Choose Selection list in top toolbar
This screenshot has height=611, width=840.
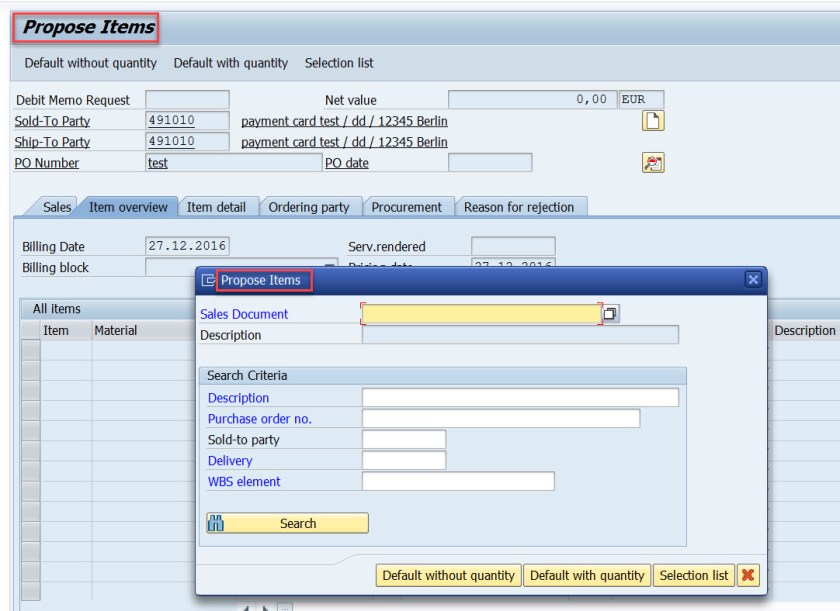coord(339,63)
